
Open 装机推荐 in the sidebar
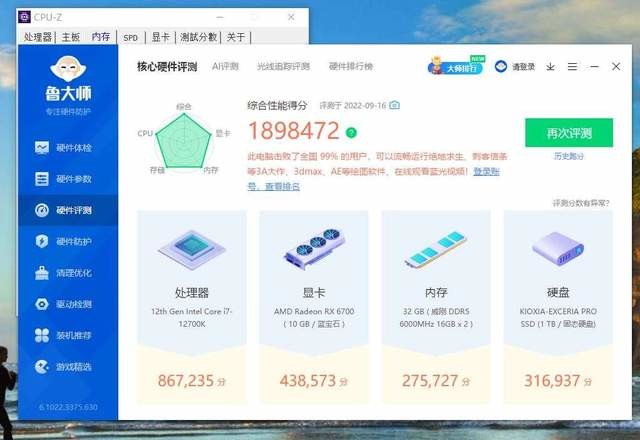(68, 336)
